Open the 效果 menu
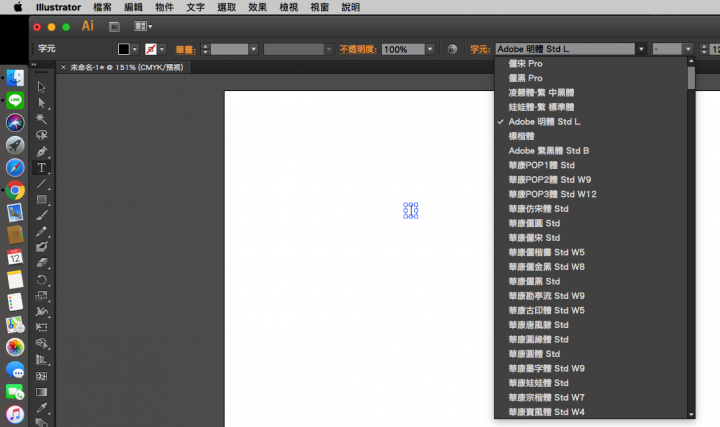Viewport: 720px width, 427px height. point(258,7)
